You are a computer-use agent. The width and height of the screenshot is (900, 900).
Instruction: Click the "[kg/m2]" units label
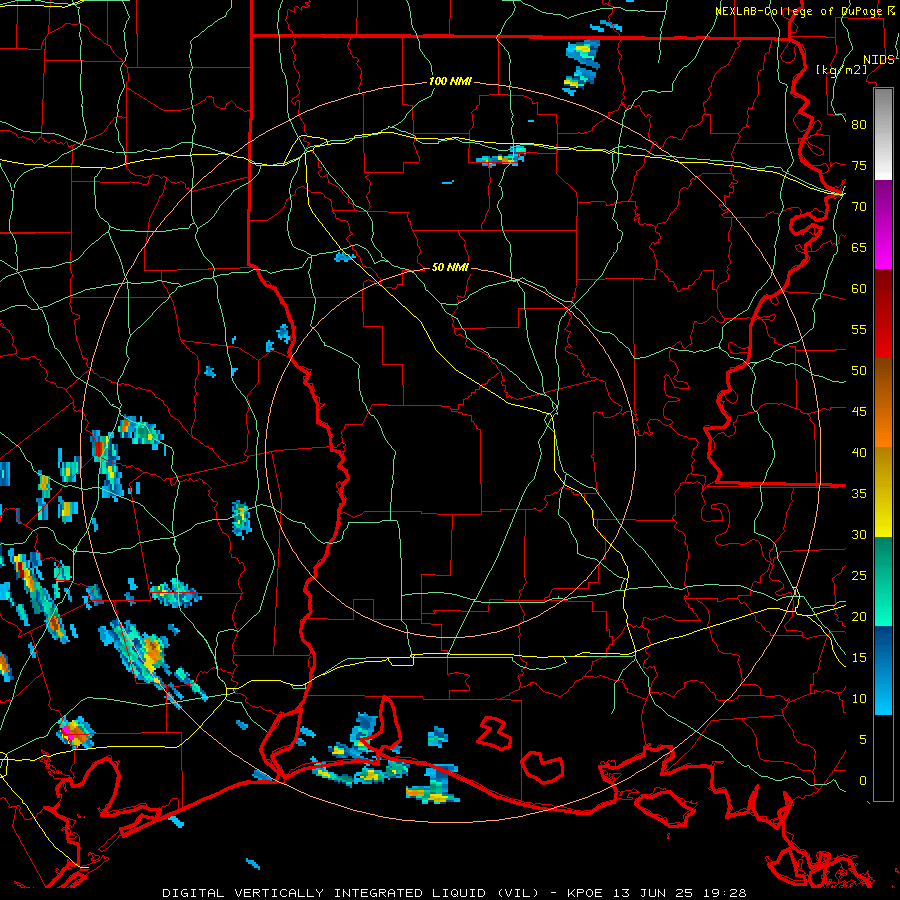coord(841,70)
